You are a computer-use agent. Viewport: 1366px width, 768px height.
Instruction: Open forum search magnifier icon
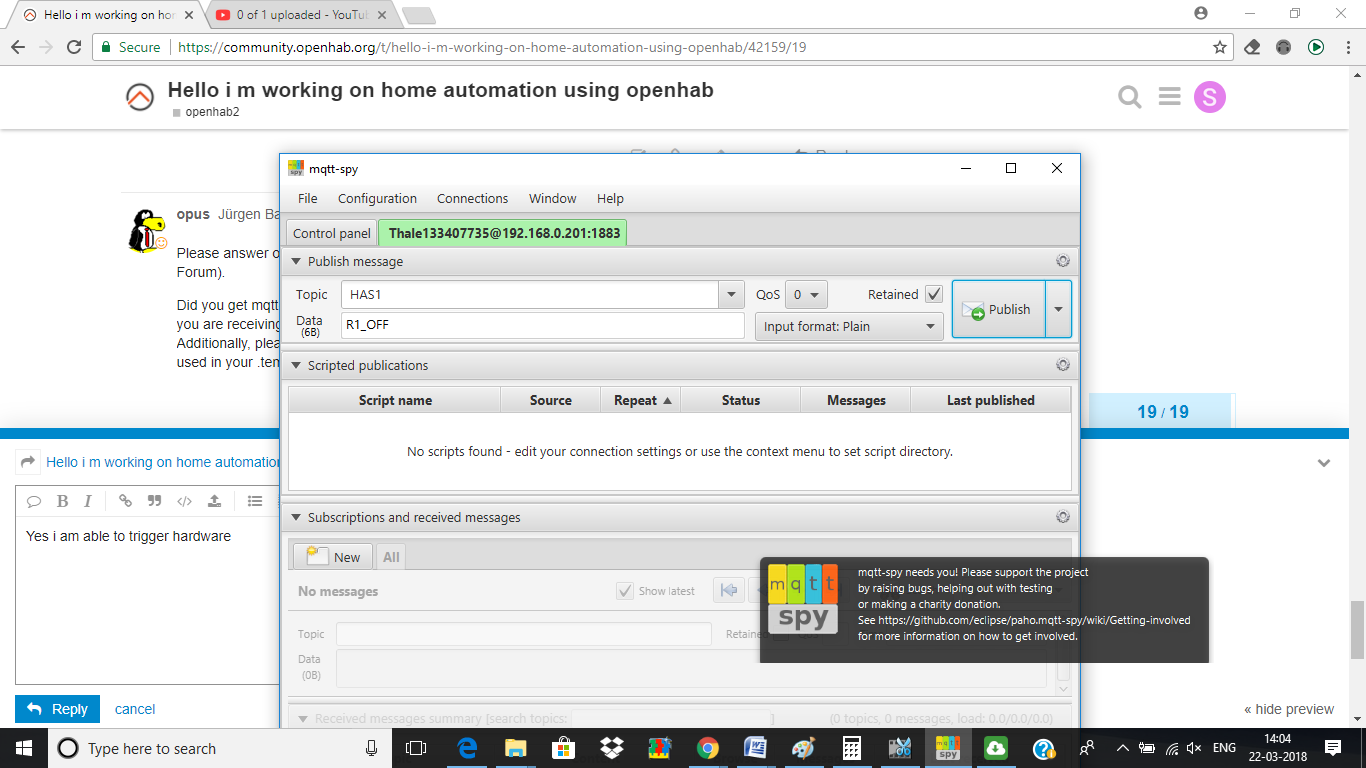(1129, 97)
